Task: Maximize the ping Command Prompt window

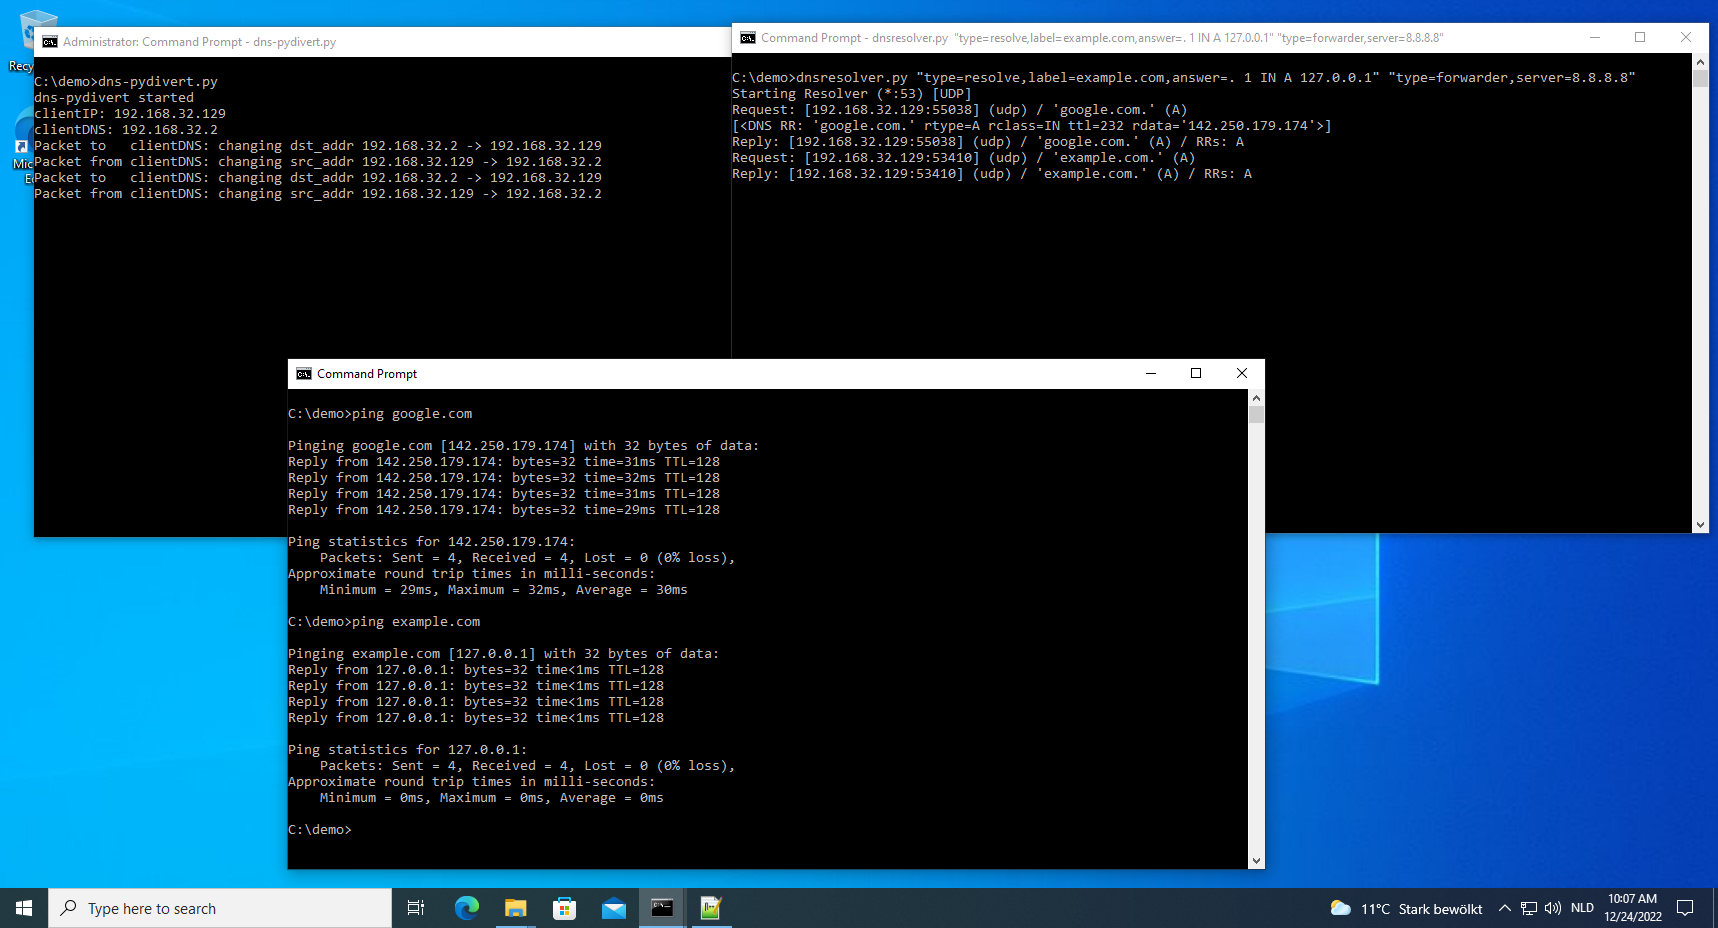Action: pos(1195,373)
